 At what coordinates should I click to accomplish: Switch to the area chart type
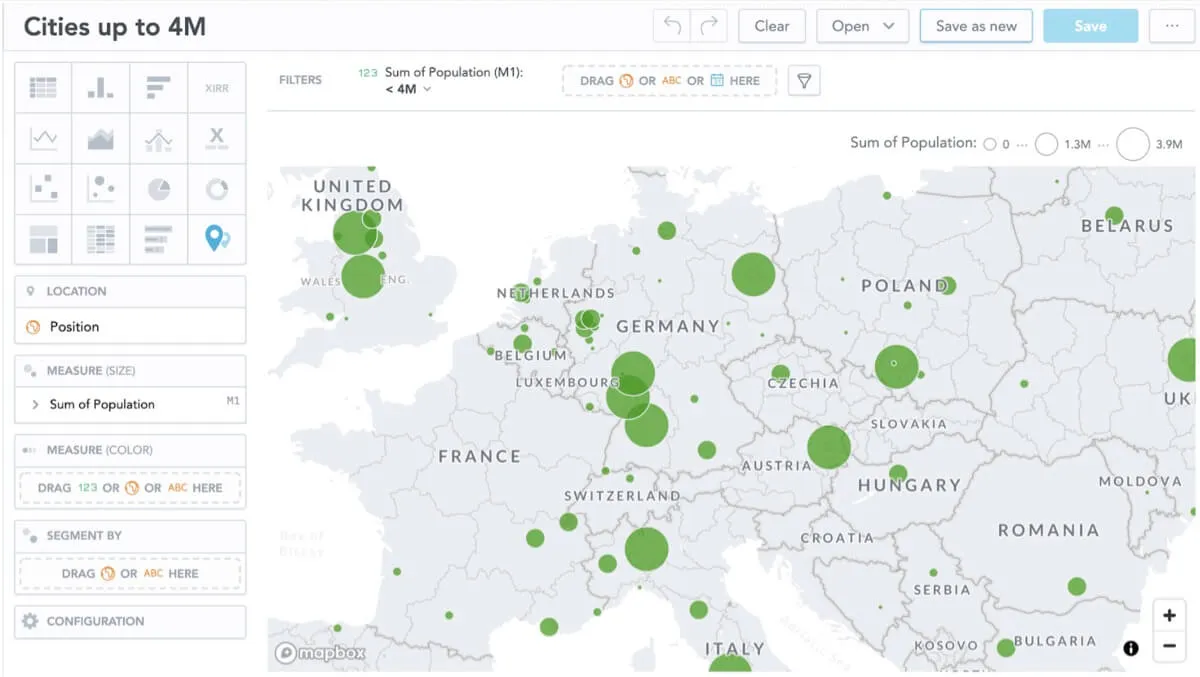100,137
